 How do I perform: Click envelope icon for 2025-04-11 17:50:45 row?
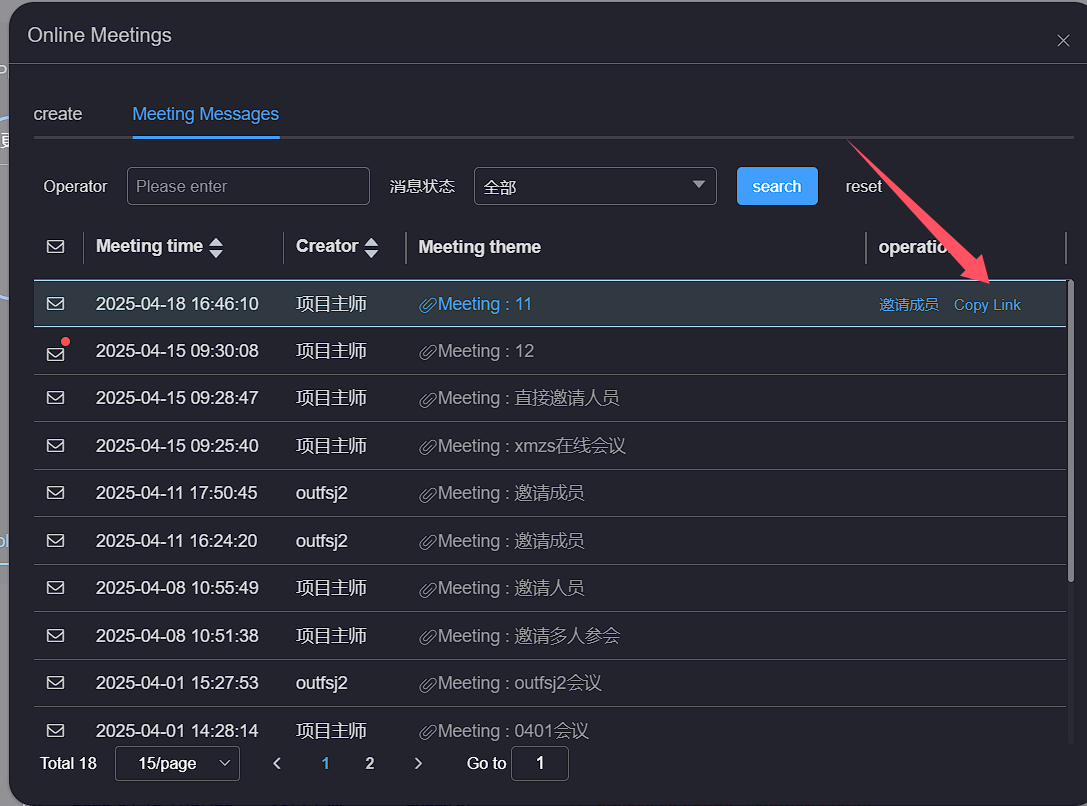pos(55,493)
